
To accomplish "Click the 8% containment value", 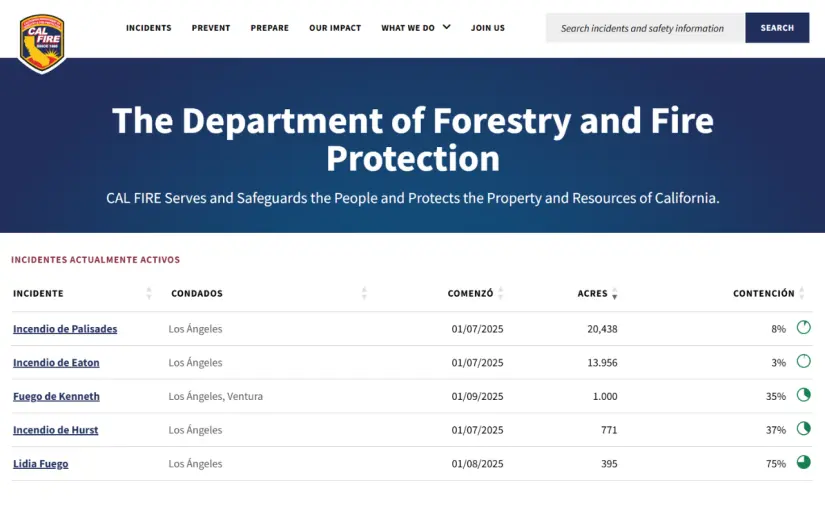I will point(779,329).
